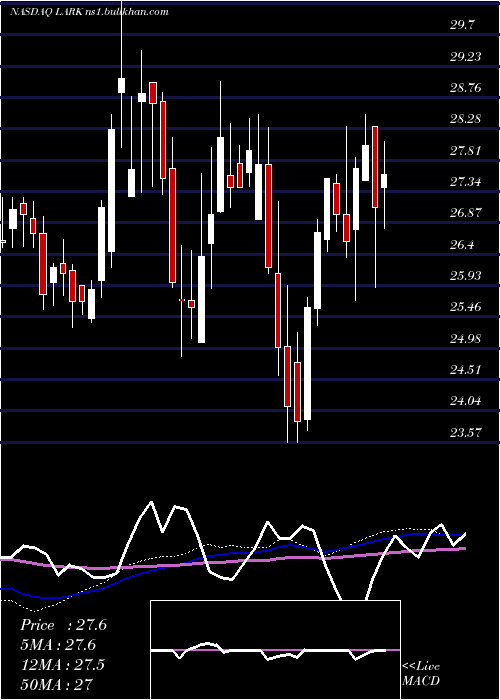This screenshot has height=700, width=500.
Task: Click the 23.57 price axis label
Action: pyautogui.click(x=465, y=432)
